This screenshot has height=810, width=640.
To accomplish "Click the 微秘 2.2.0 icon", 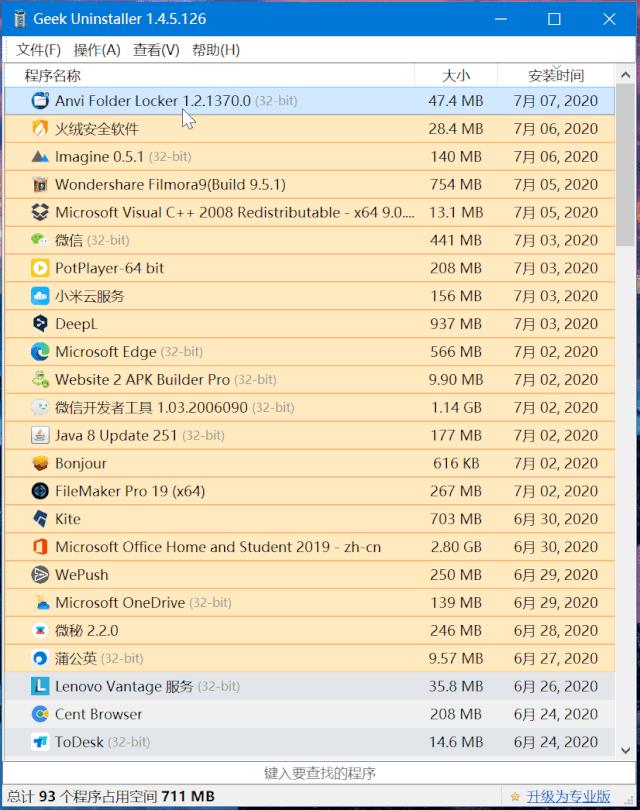I will click(40, 630).
